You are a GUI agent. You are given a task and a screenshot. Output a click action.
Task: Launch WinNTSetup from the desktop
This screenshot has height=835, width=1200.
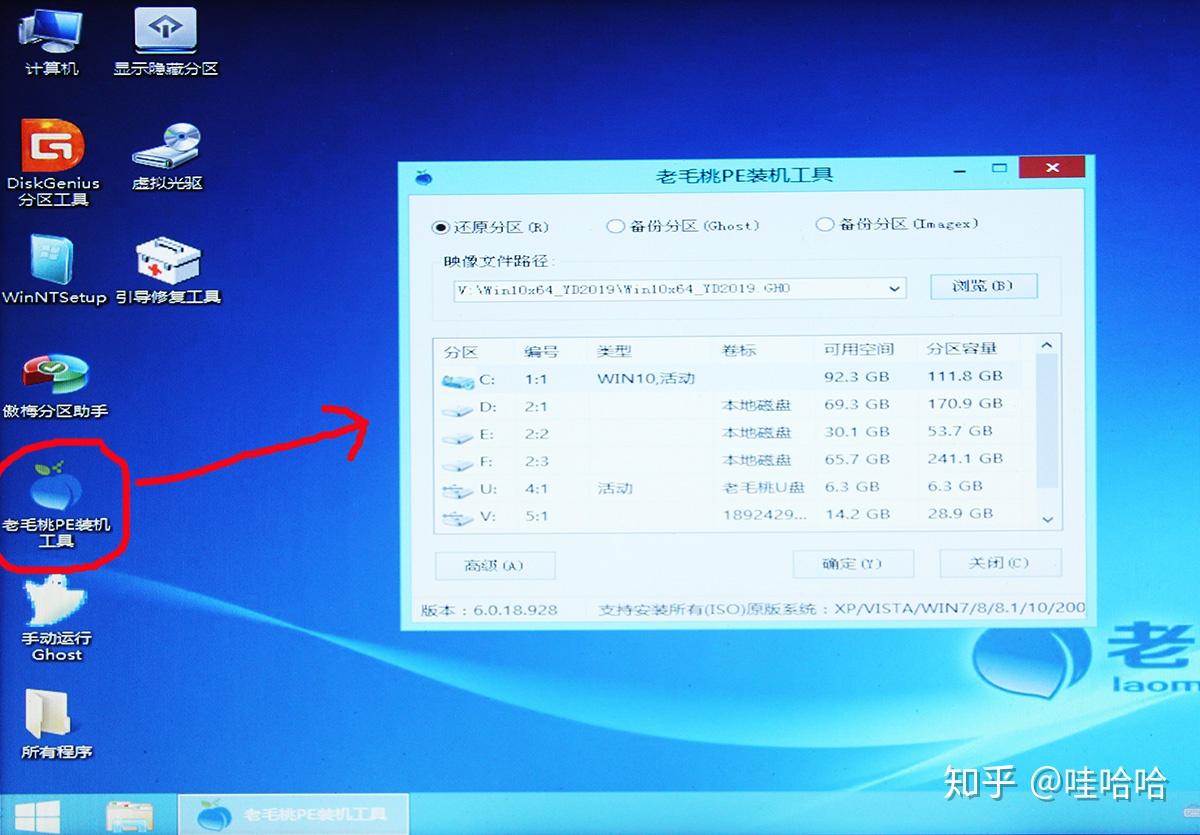click(x=53, y=264)
